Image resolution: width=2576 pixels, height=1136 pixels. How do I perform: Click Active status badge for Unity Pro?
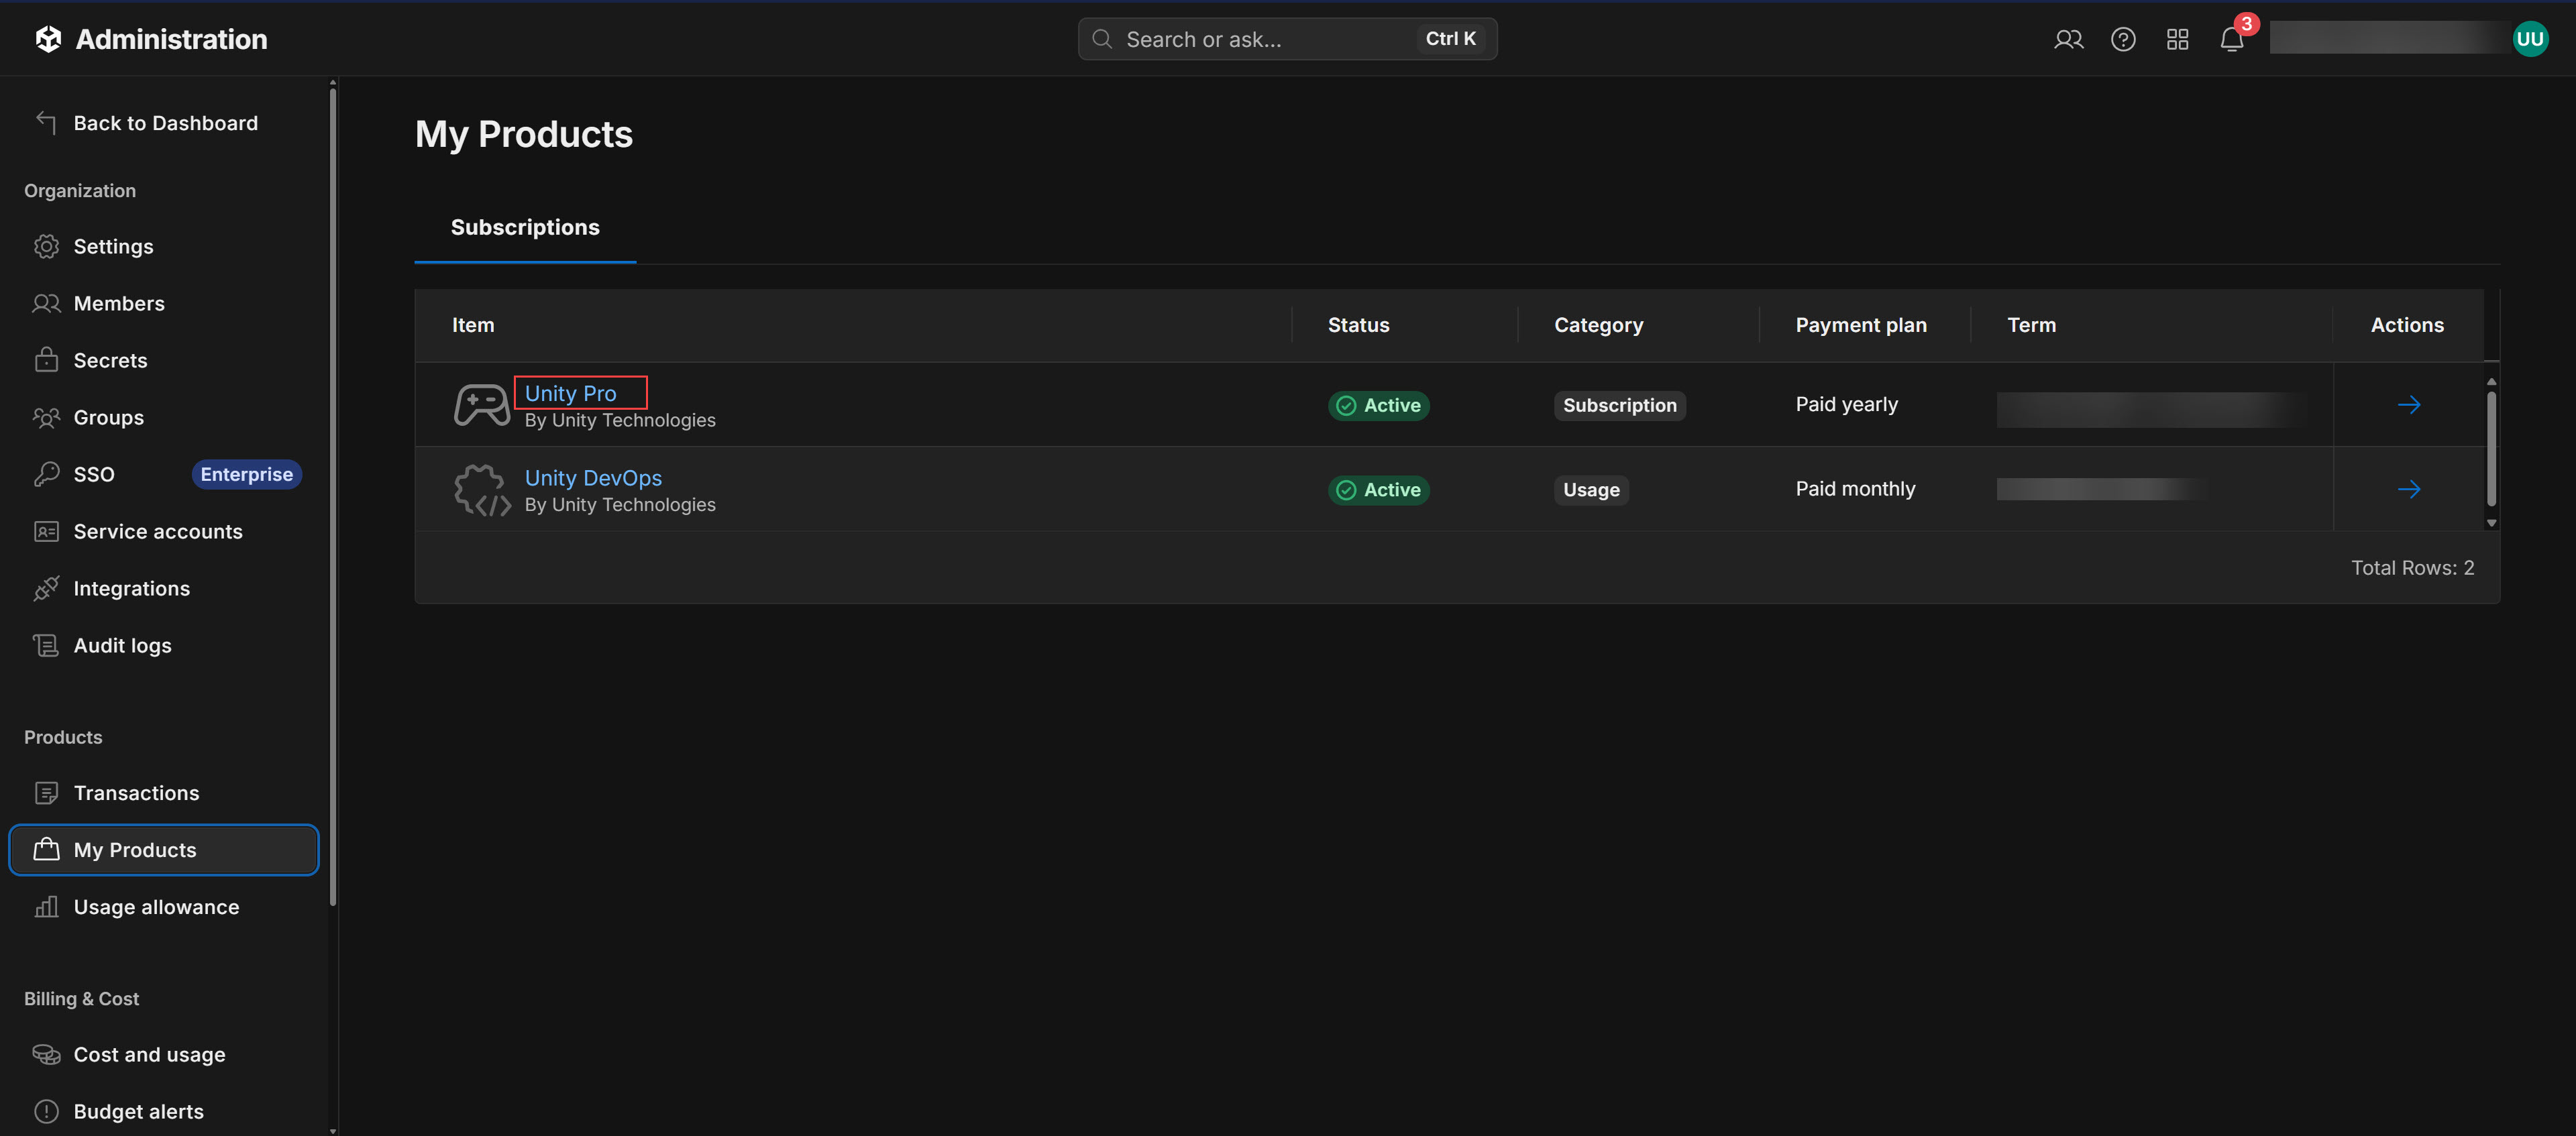pos(1378,405)
